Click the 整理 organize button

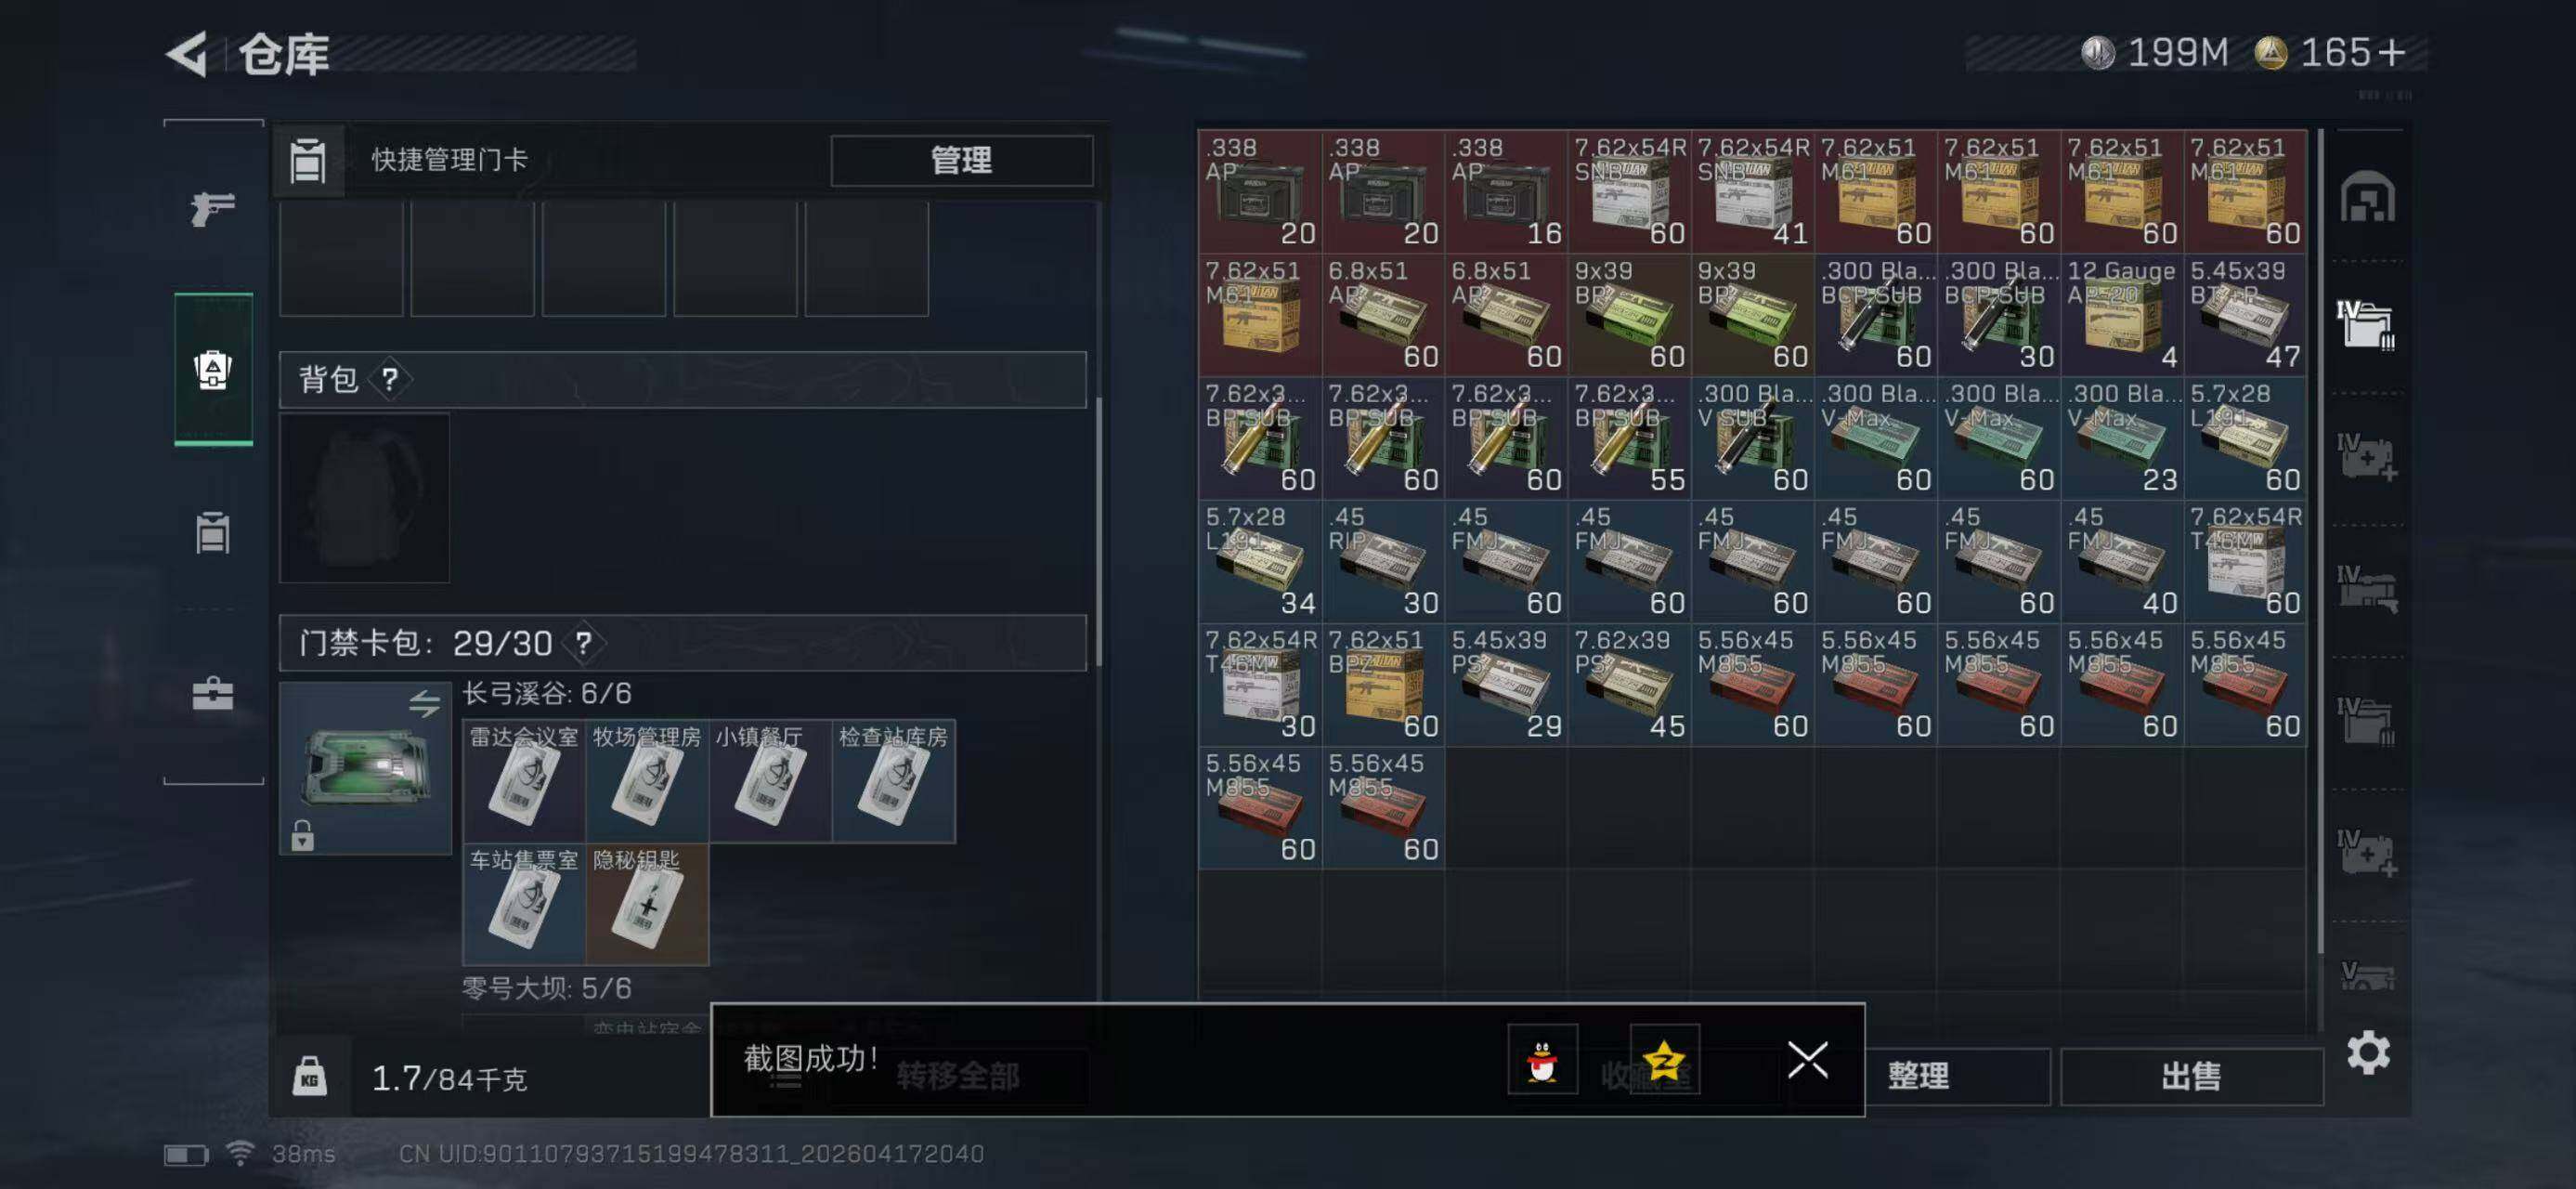click(1918, 1076)
